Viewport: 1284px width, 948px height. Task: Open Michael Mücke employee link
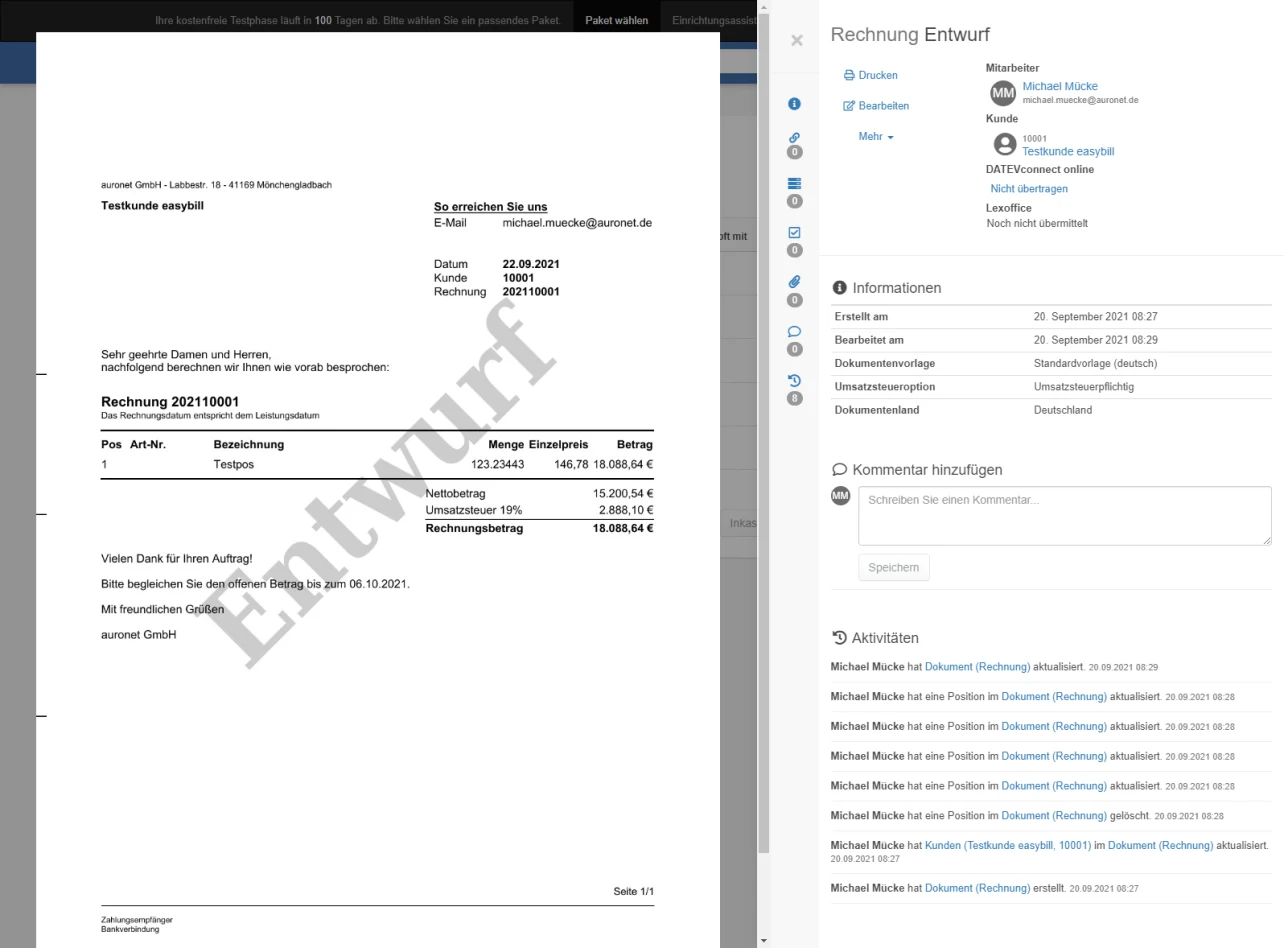[1060, 87]
